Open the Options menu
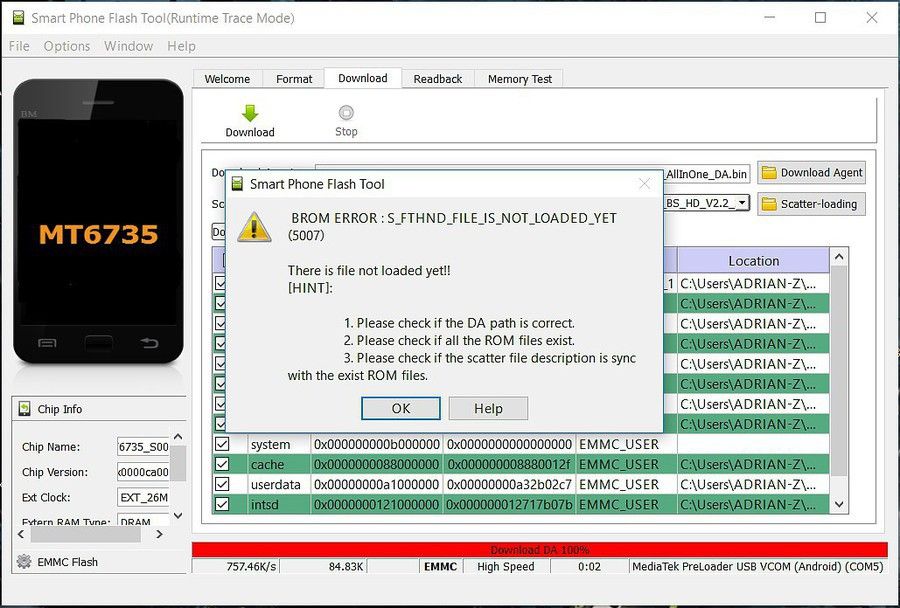Image resolution: width=900 pixels, height=608 pixels. point(67,46)
